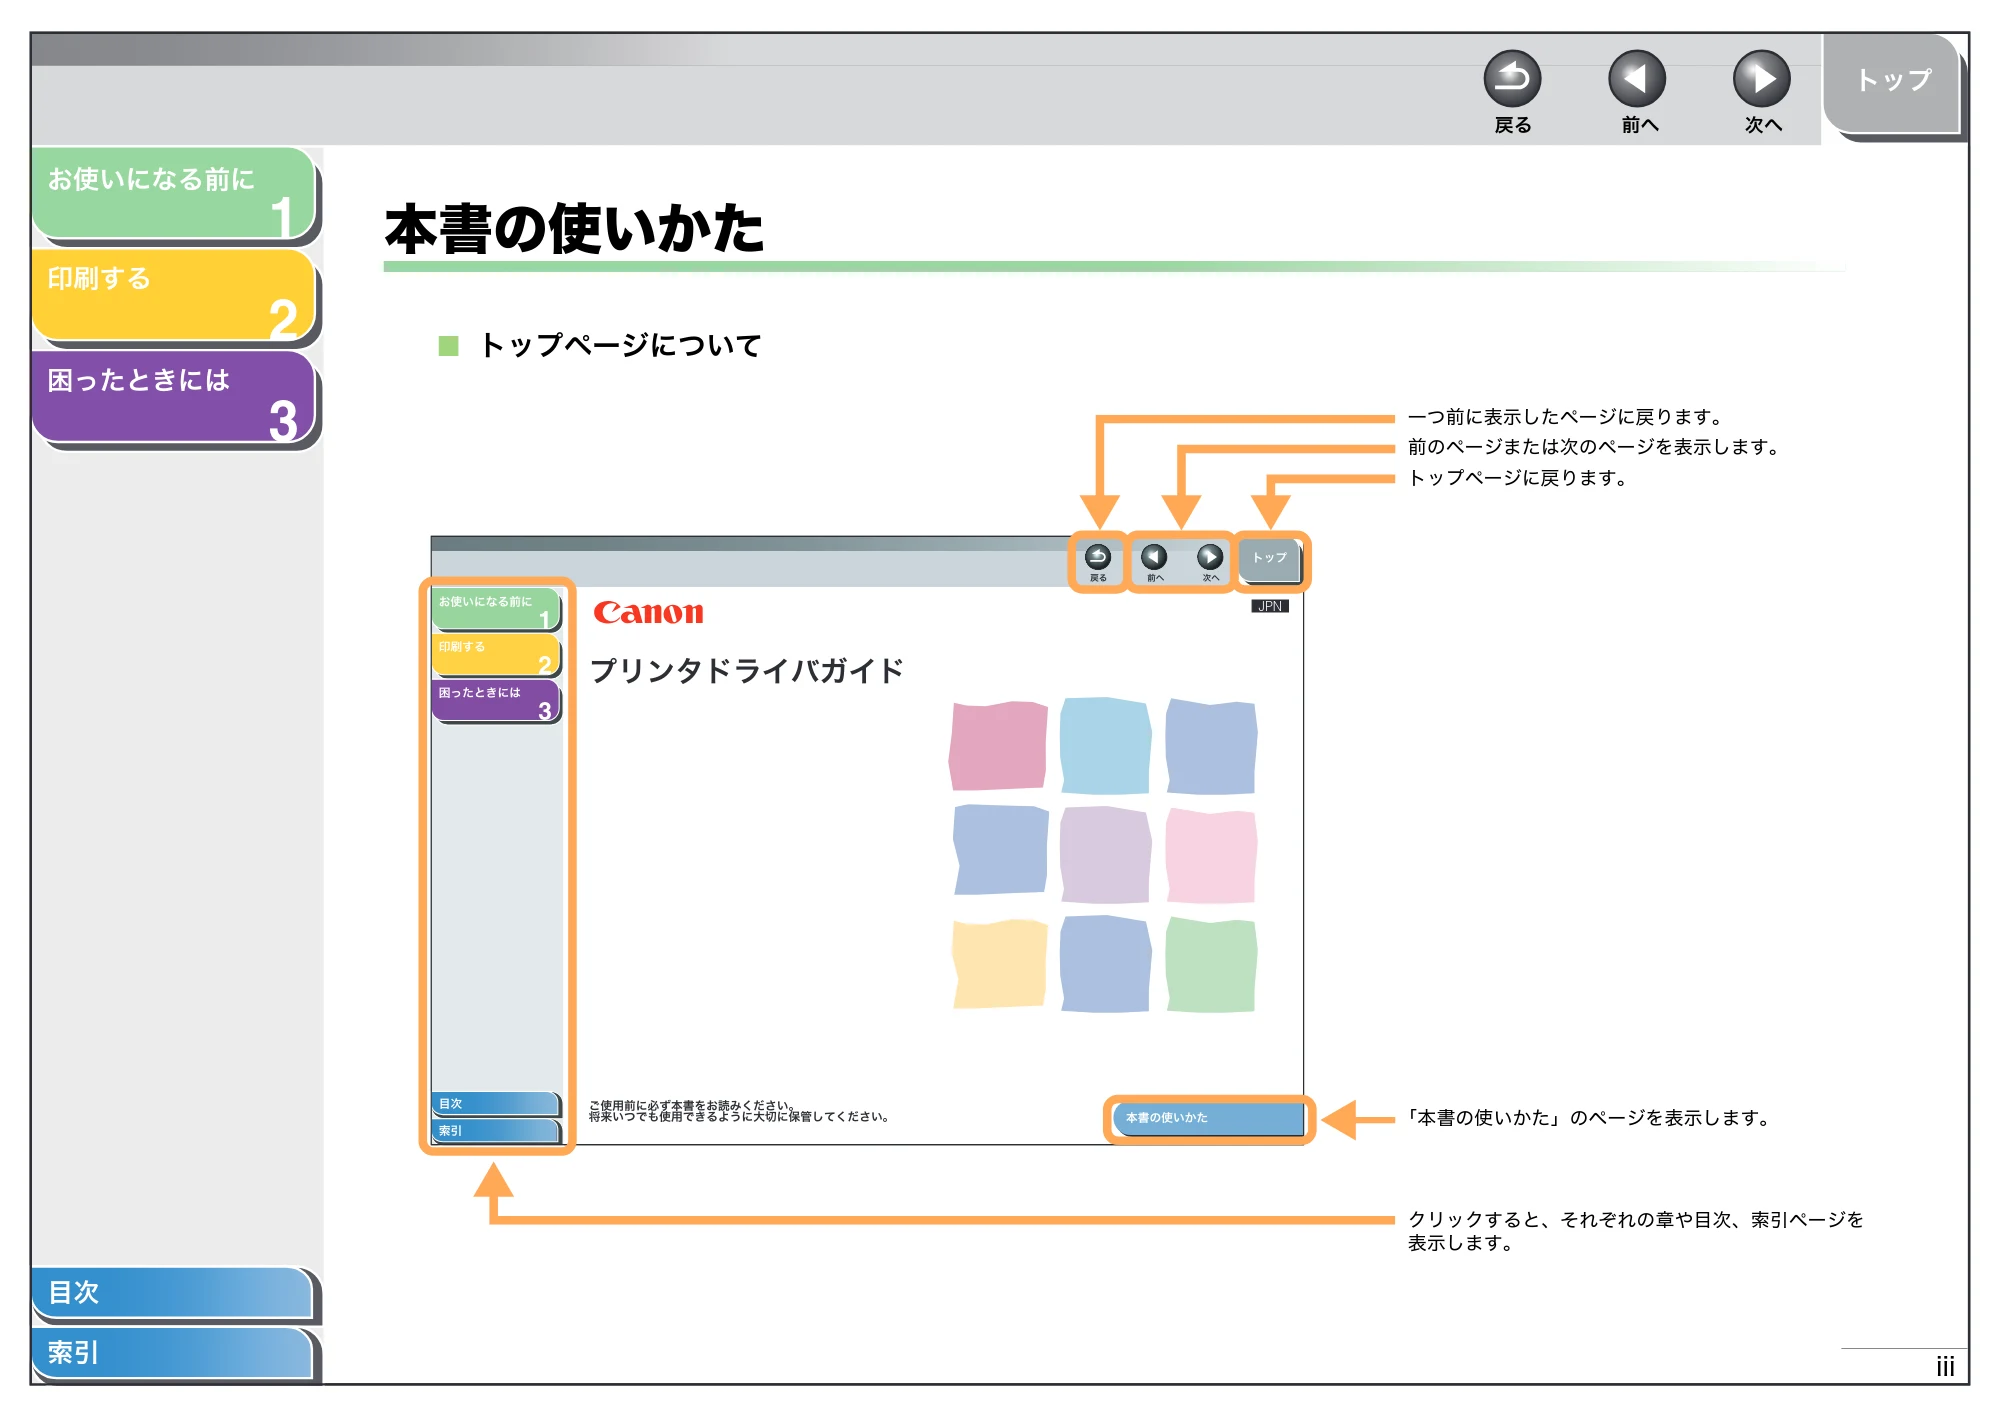Click small 困ったときには tab in embedded screenshot
This screenshot has height=1414, width=2000.
pos(496,700)
